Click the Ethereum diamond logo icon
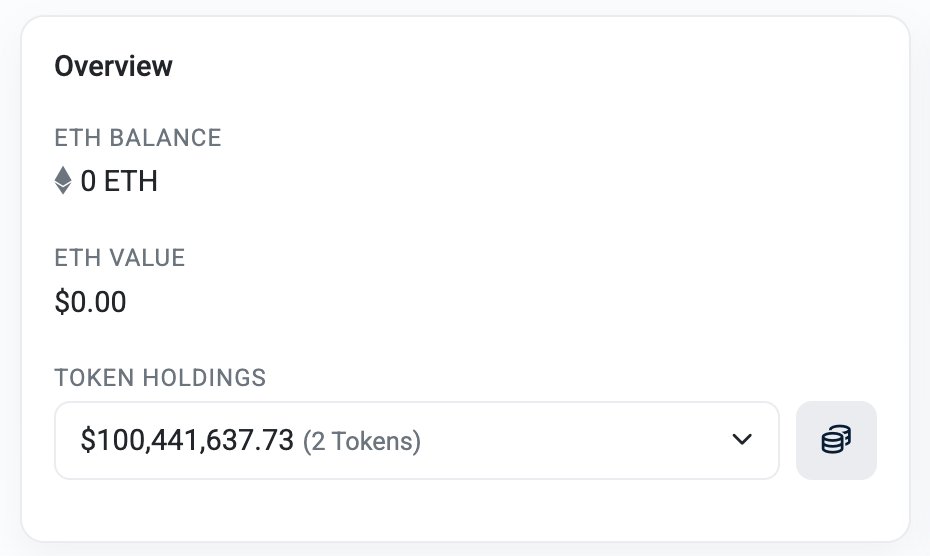This screenshot has width=930, height=556. [64, 181]
